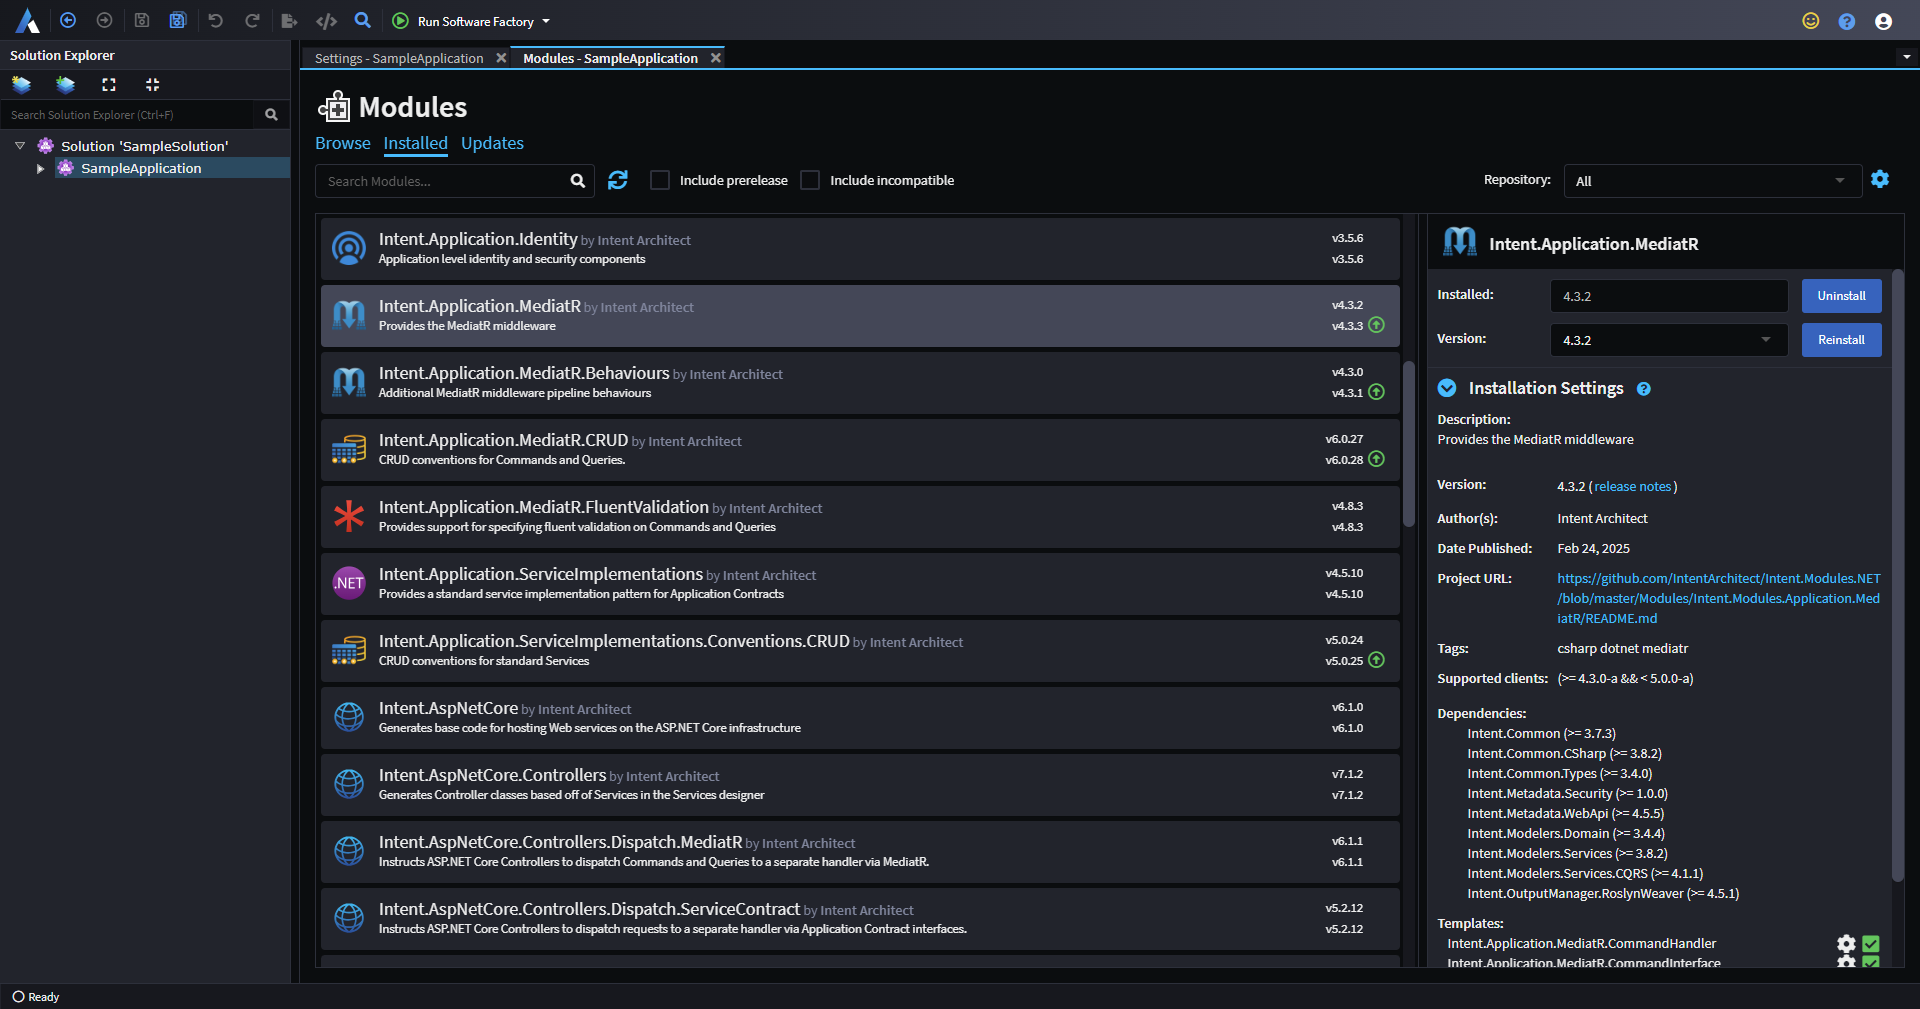Click the Intent Architect logo icon
This screenshot has height=1009, width=1920.
27,21
